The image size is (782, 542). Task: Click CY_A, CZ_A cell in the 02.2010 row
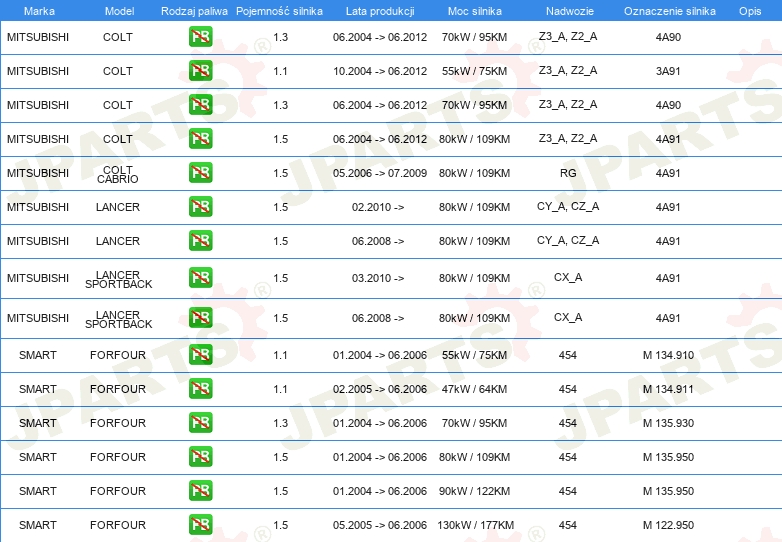click(x=568, y=206)
